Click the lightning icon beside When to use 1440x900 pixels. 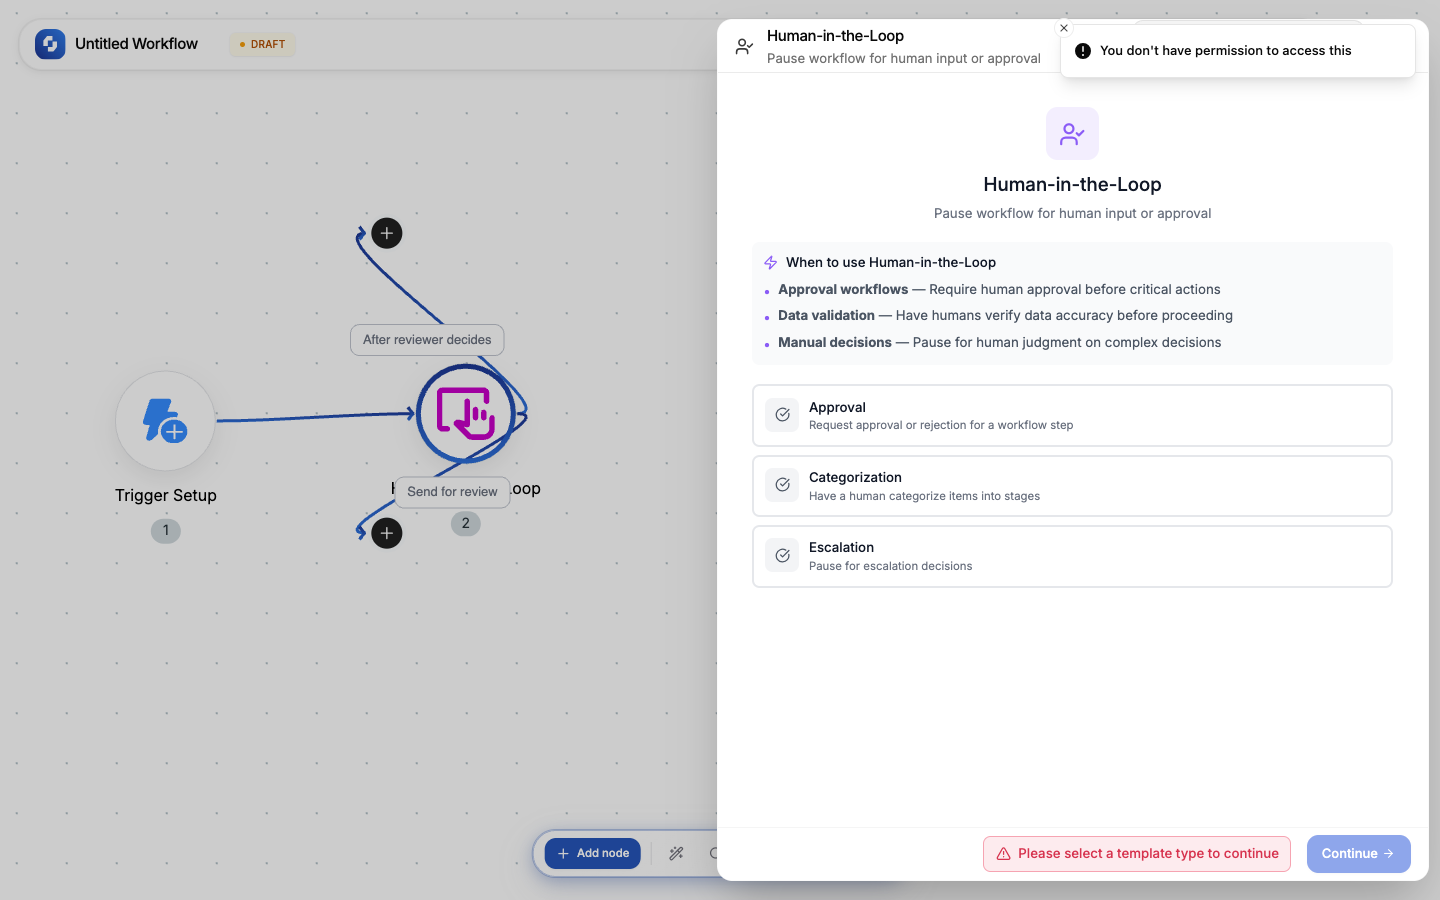tap(770, 263)
